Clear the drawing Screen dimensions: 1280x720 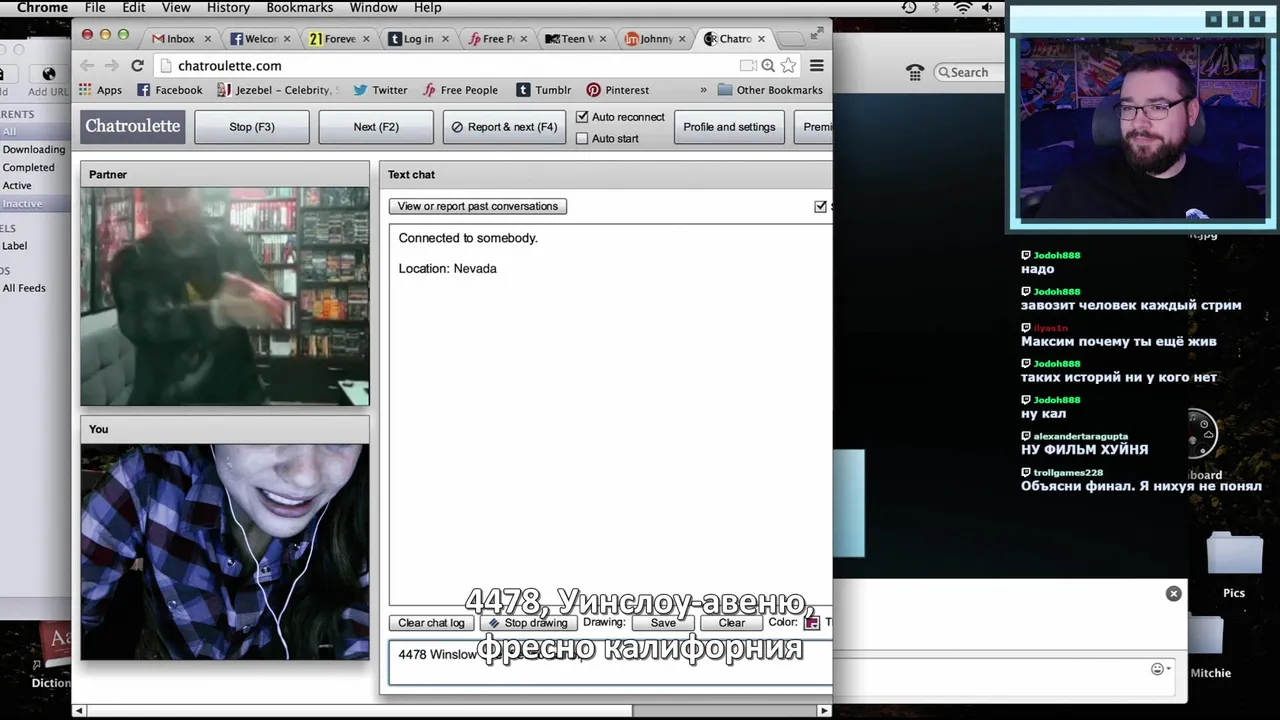click(x=732, y=623)
